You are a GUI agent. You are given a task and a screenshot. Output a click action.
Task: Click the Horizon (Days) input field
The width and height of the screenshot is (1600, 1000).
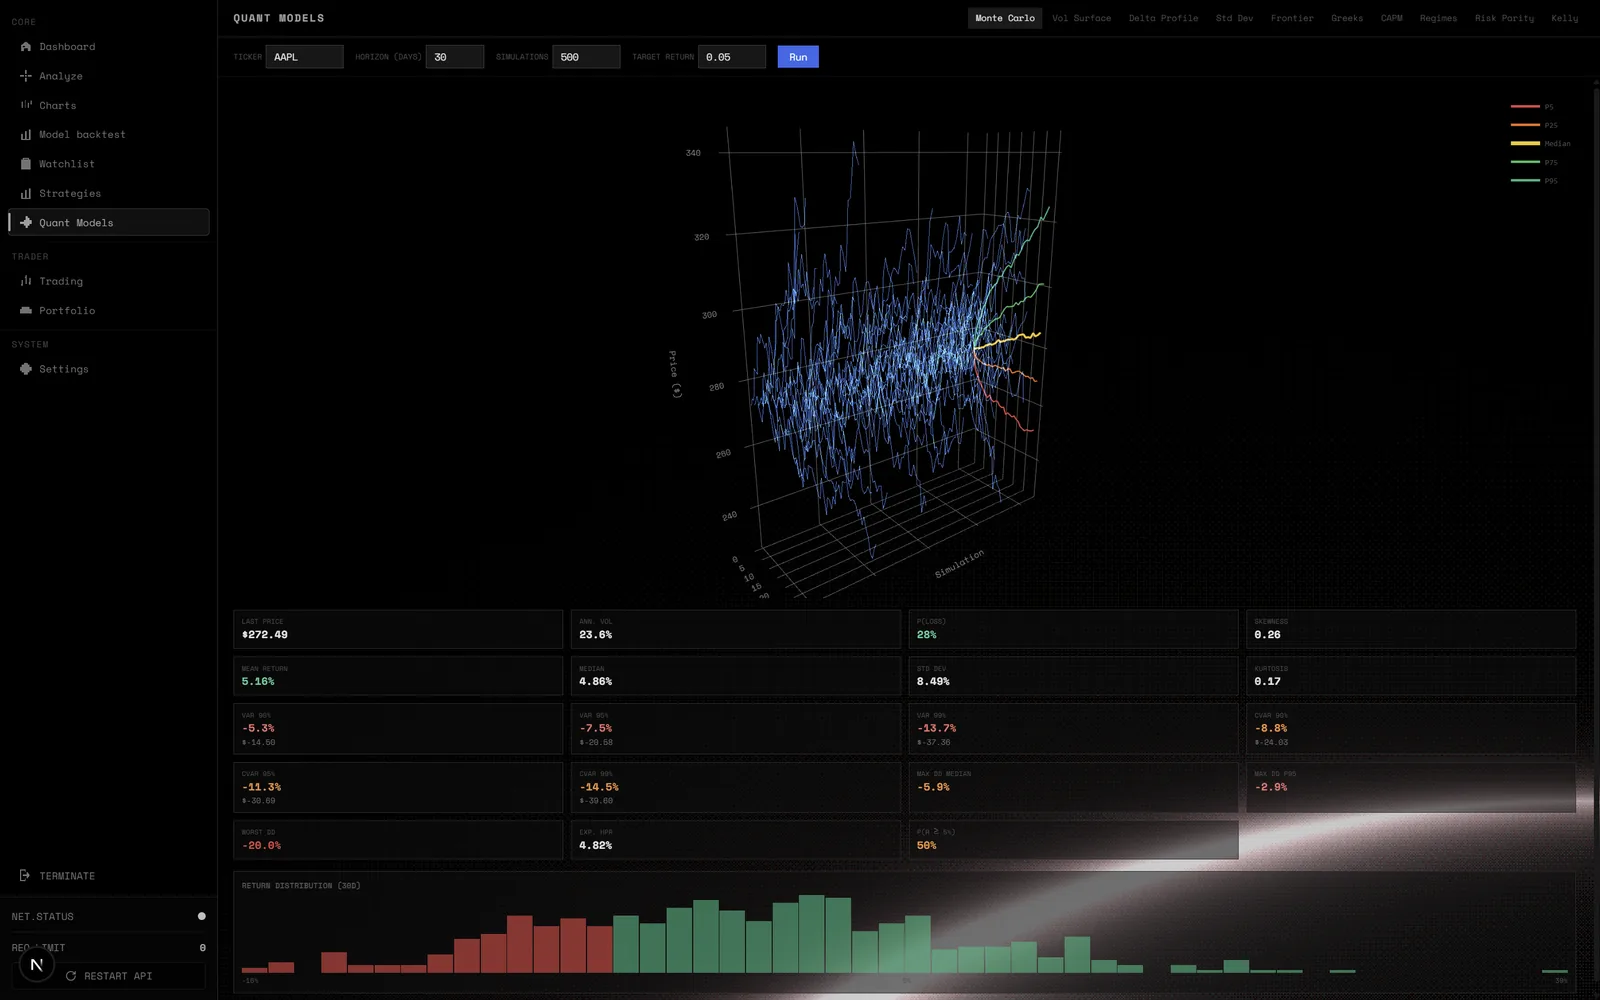click(x=455, y=57)
